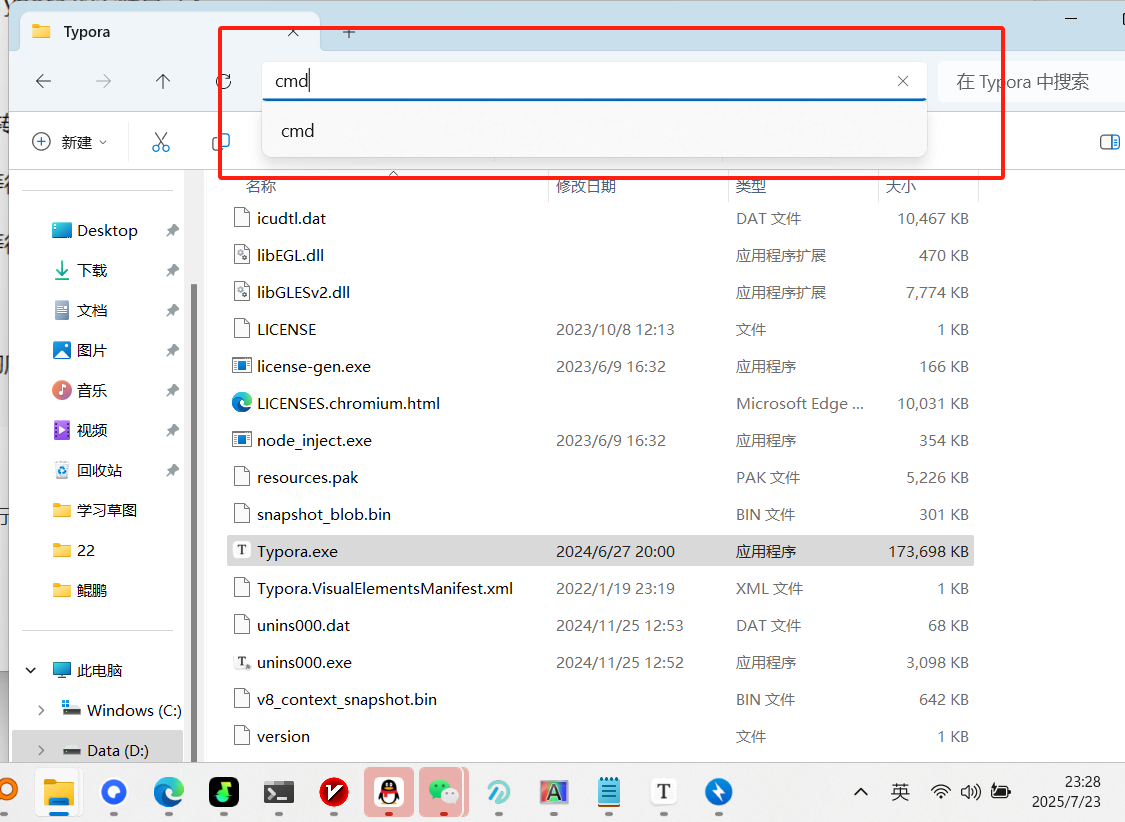Switch to Typora via taskbar T icon

[x=664, y=792]
